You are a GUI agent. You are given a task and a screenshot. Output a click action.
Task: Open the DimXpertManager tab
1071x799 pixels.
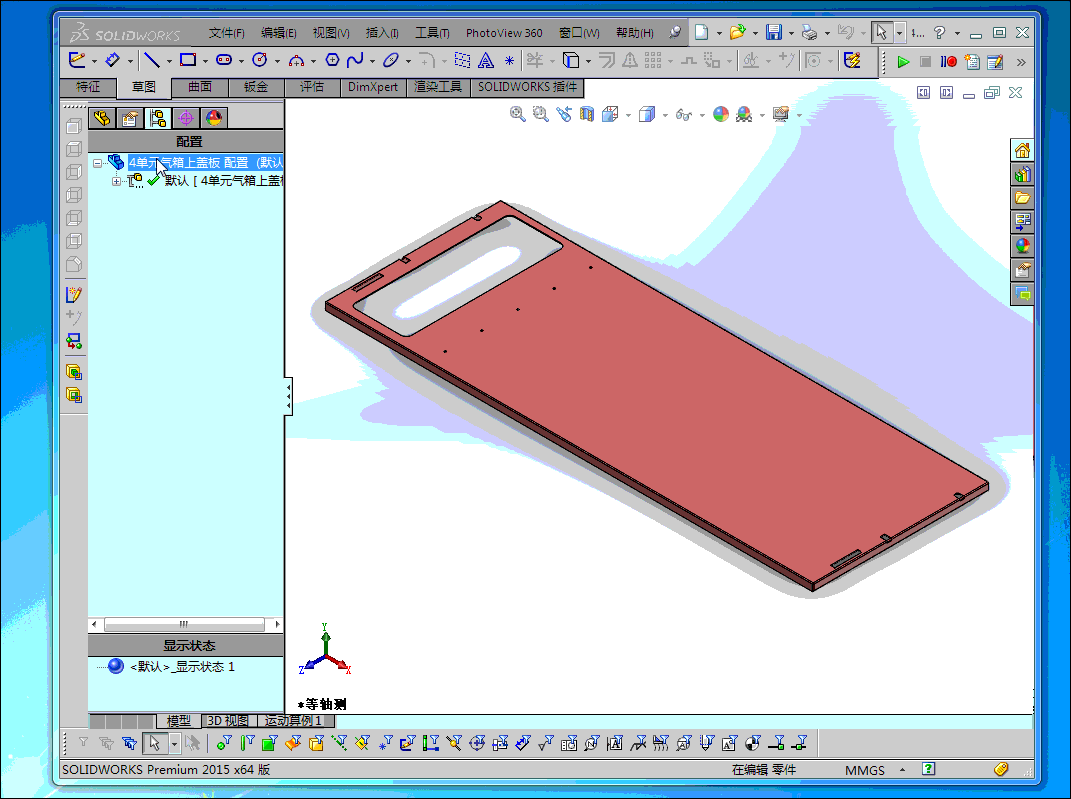click(186, 119)
